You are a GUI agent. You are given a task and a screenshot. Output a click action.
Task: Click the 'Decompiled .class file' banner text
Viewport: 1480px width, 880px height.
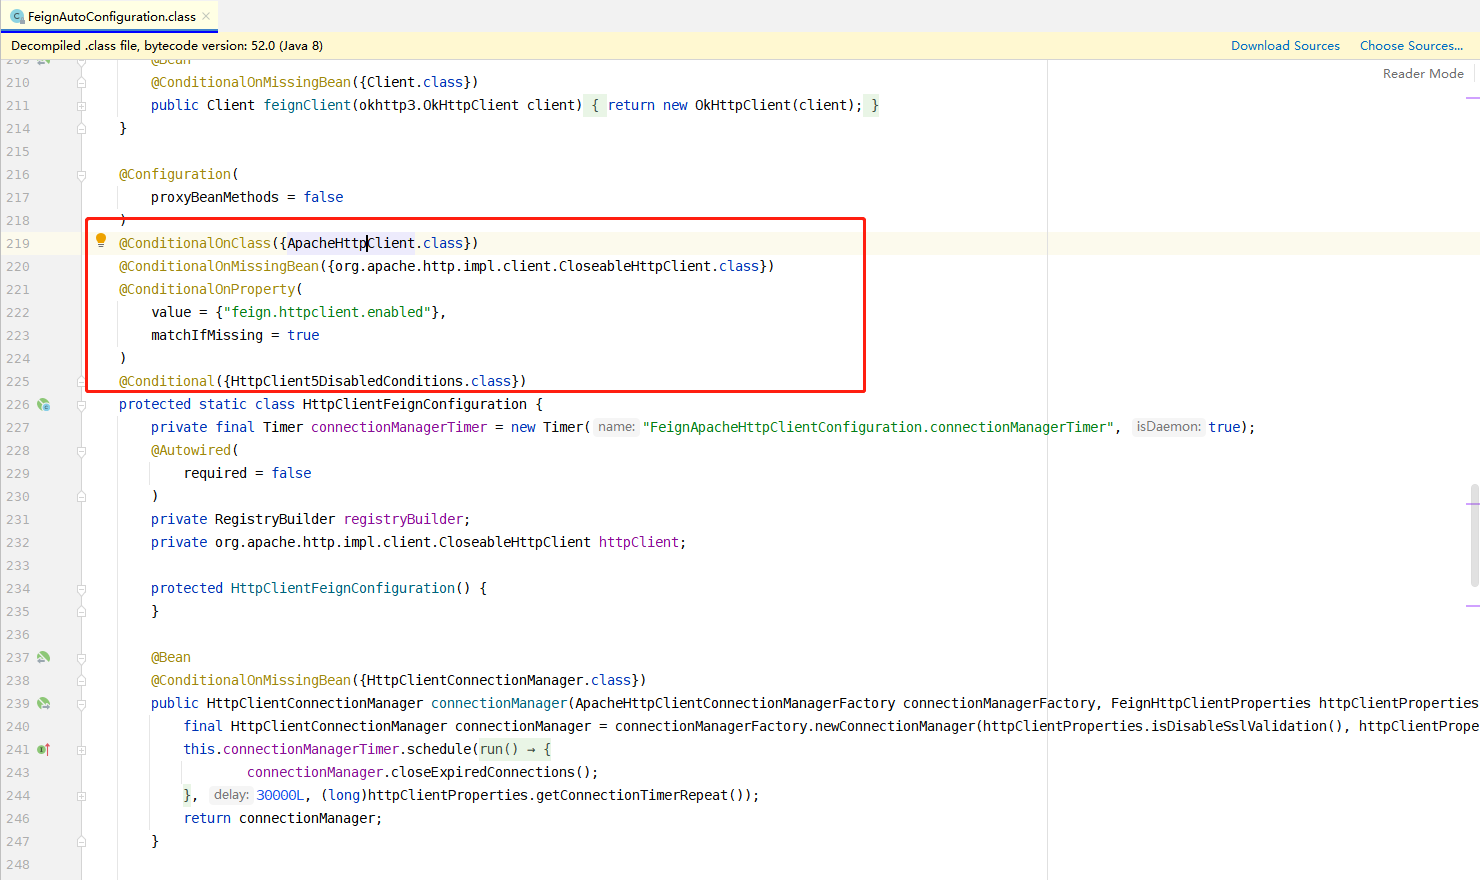click(167, 46)
